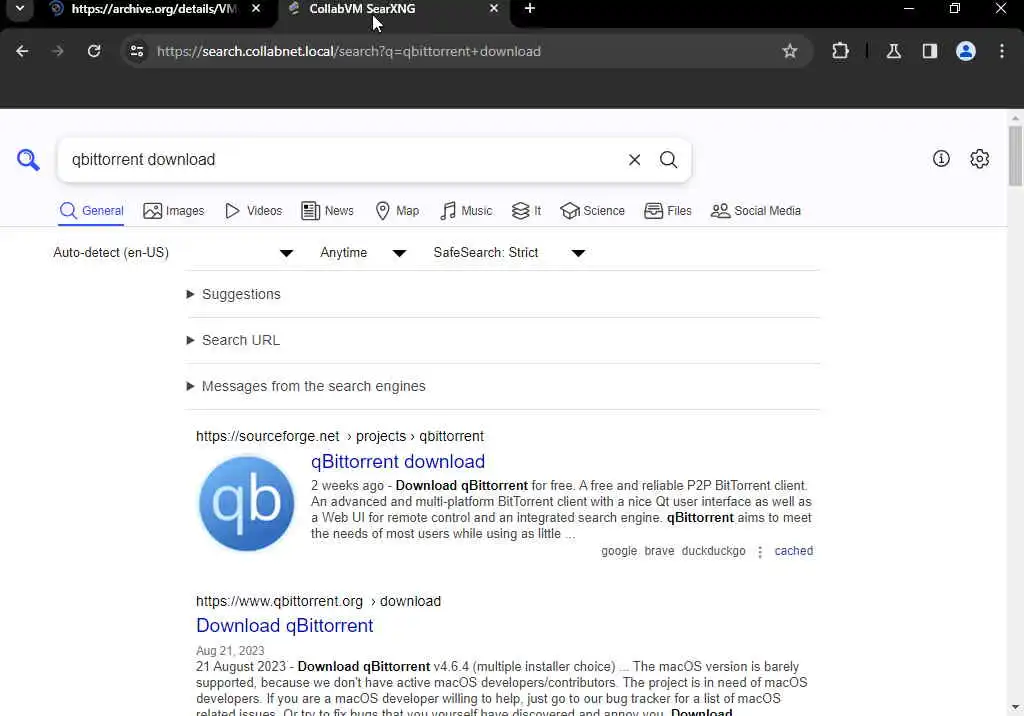This screenshot has height=716, width=1024.
Task: Select the Science search category
Action: point(592,211)
